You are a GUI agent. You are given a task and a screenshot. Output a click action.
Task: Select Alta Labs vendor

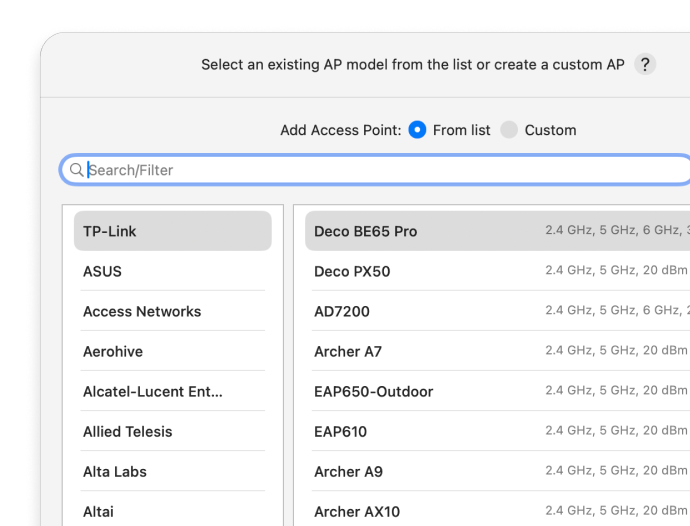172,471
